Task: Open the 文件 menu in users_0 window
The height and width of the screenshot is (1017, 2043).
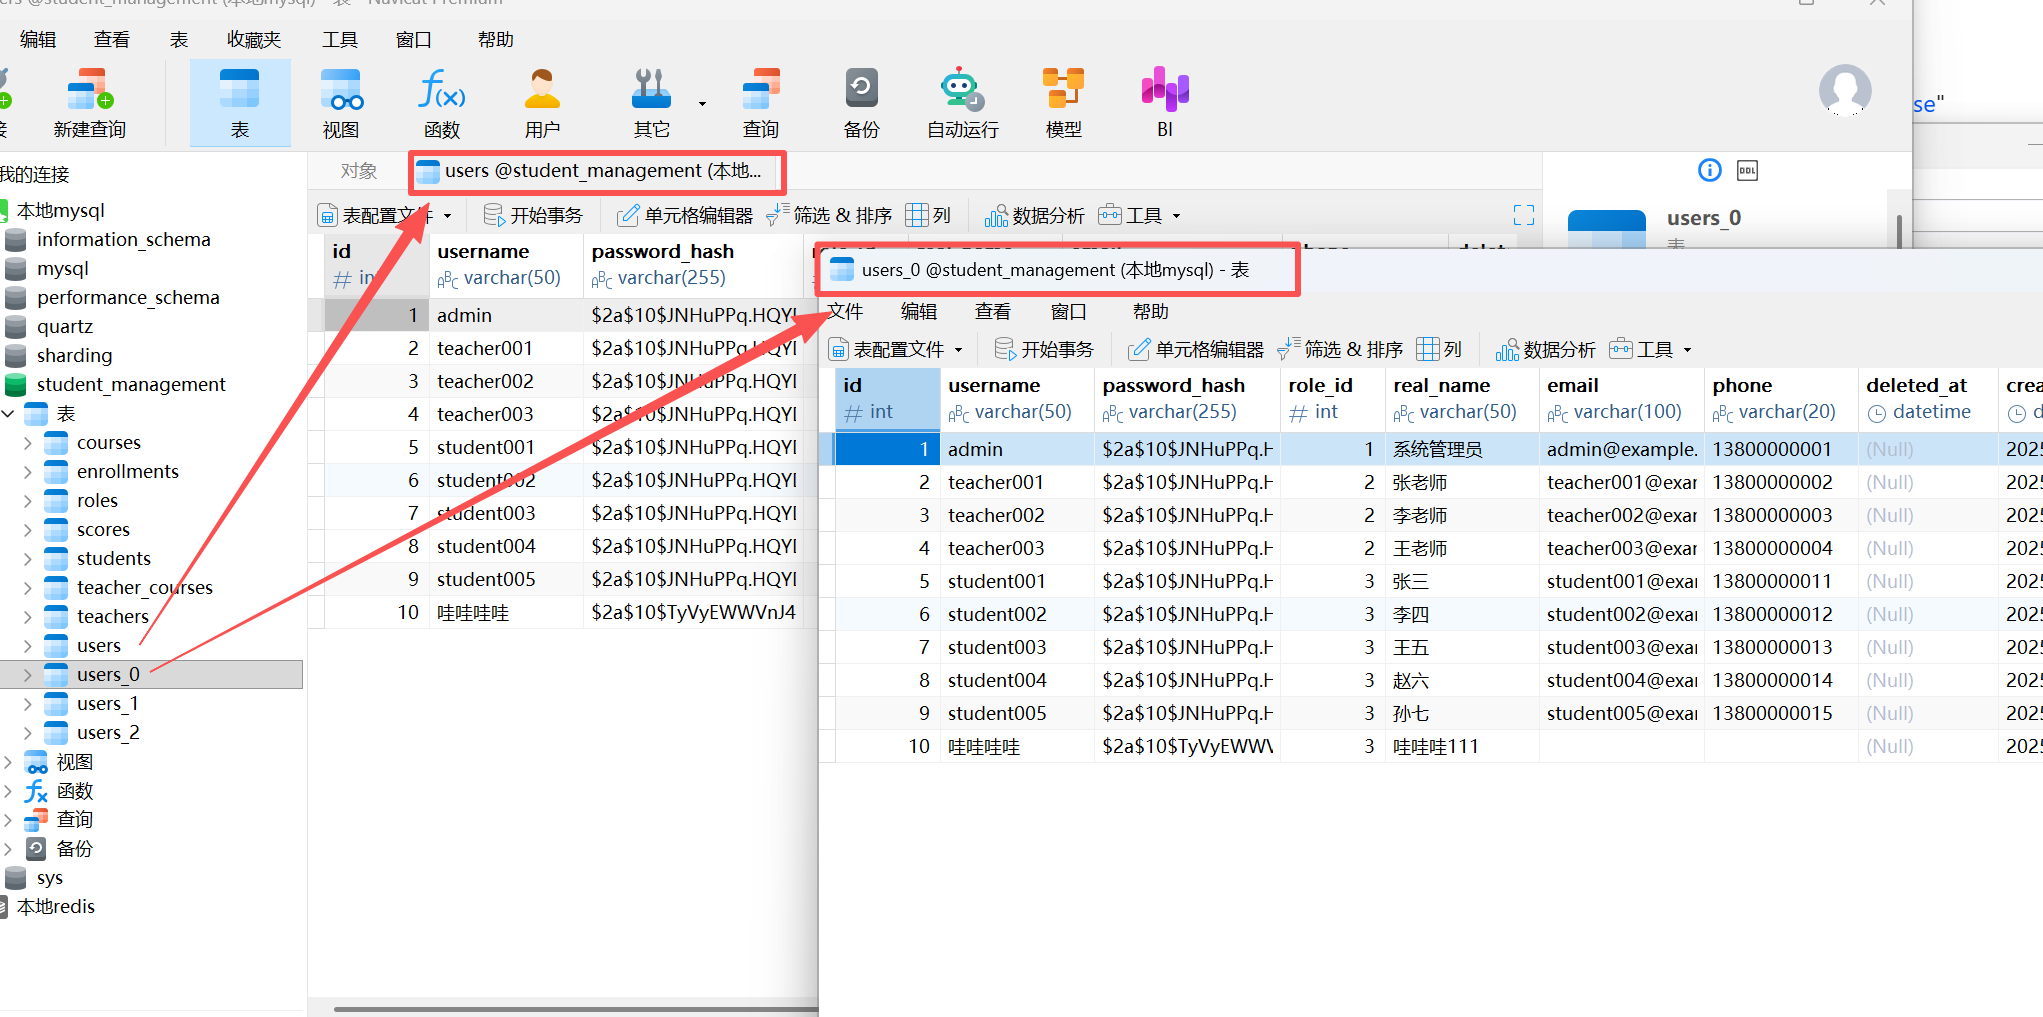Action: pos(845,311)
